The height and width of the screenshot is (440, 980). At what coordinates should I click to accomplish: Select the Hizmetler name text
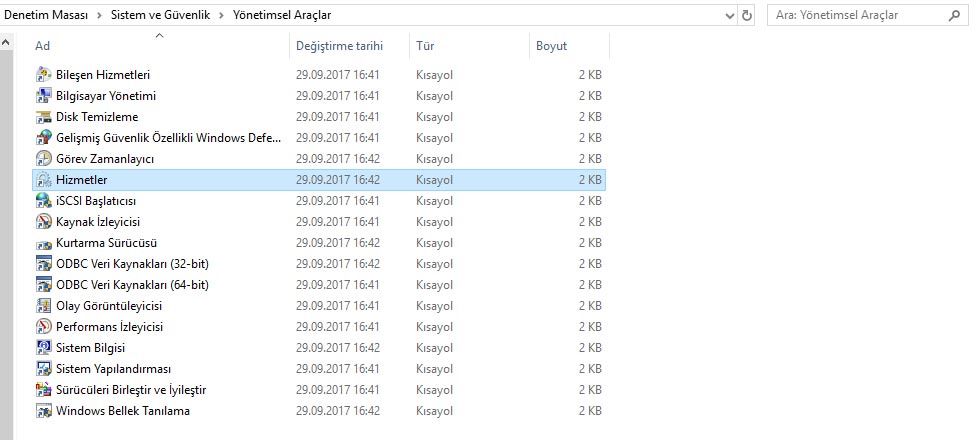[82, 180]
